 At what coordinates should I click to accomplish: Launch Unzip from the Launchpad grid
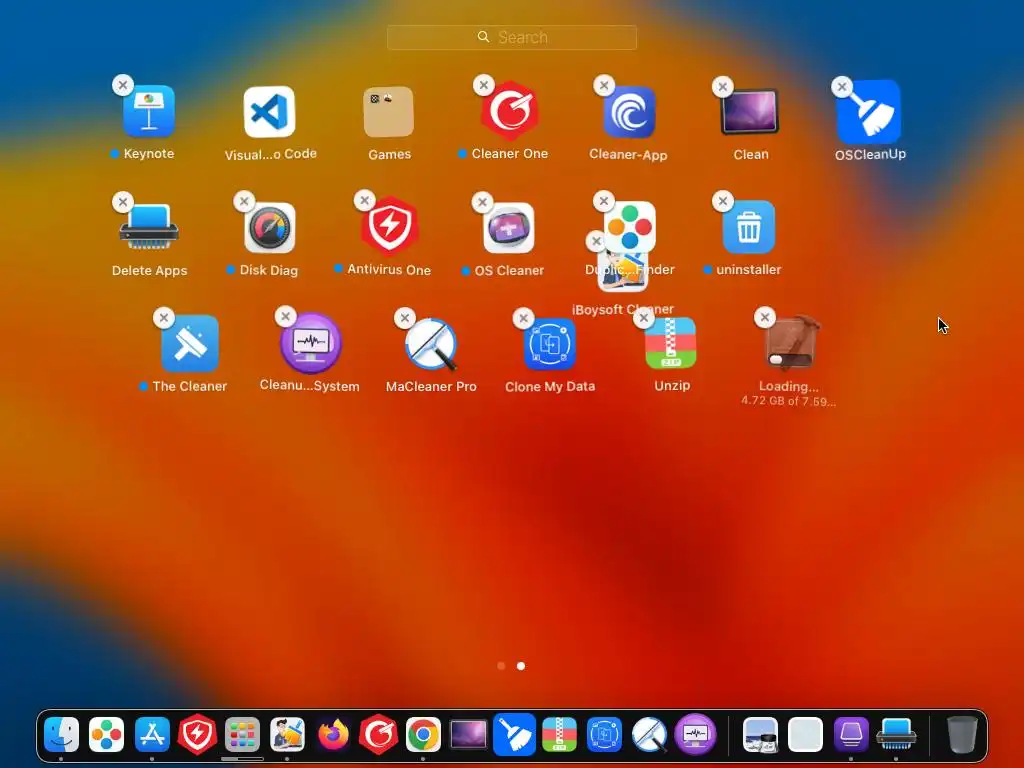coord(671,343)
